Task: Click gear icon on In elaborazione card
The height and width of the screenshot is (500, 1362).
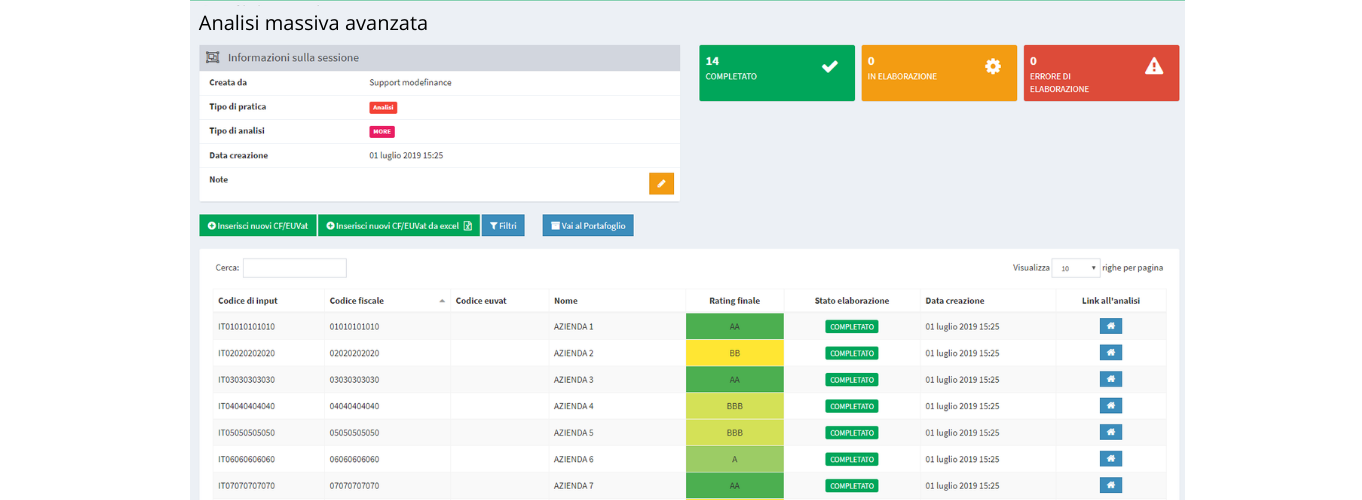Action: [x=992, y=66]
